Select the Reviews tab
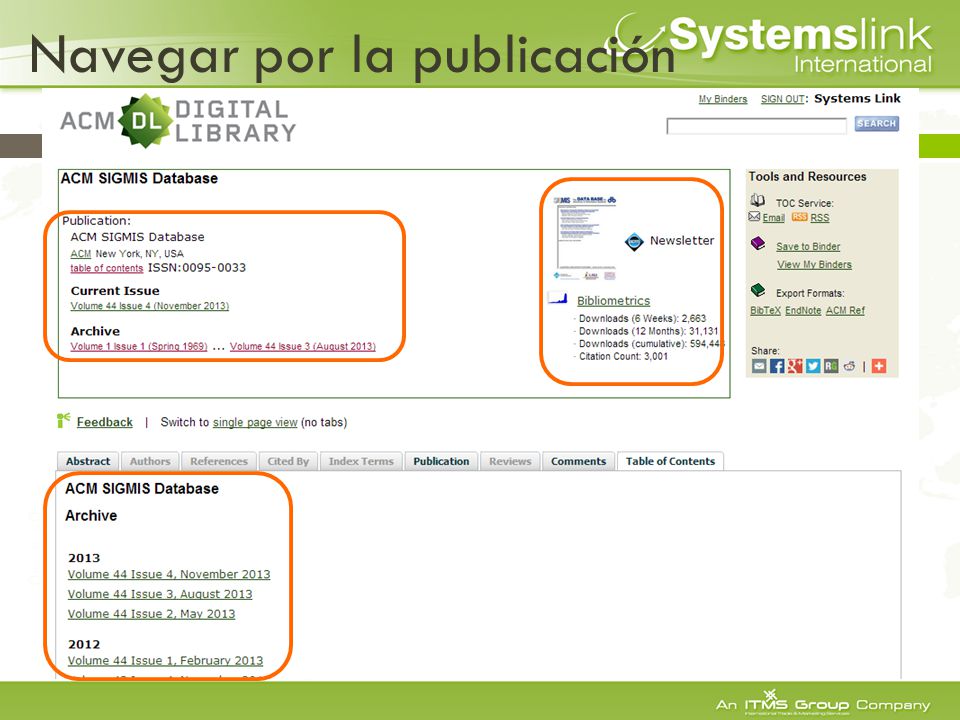Image resolution: width=960 pixels, height=720 pixels. point(510,461)
